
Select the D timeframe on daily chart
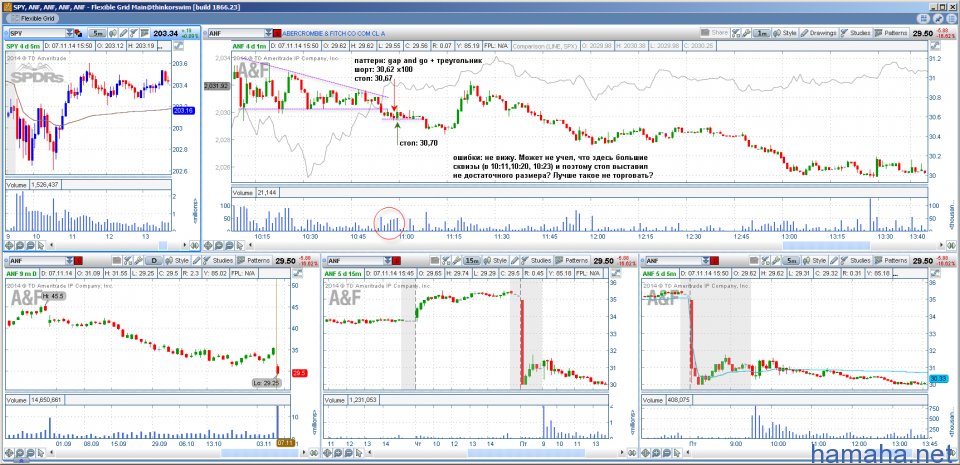pyautogui.click(x=154, y=261)
